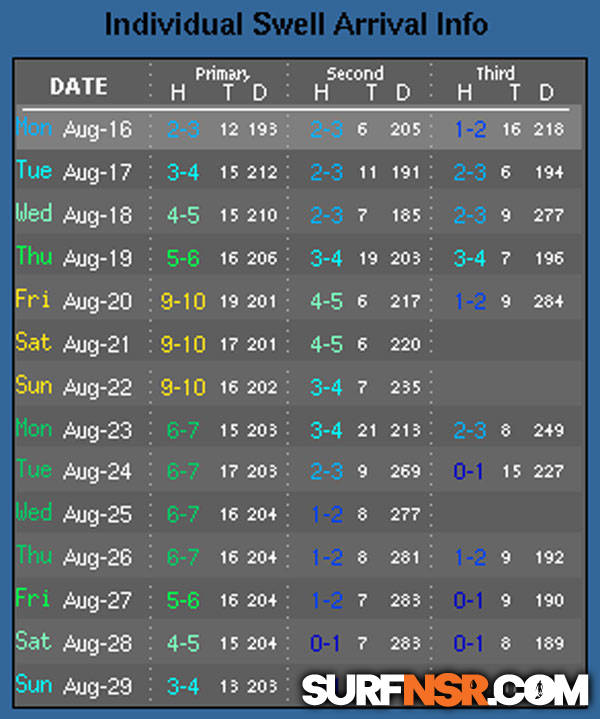600x719 pixels.
Task: Click third swell direction 249 on Mon Aug-23
Action: coord(549,430)
